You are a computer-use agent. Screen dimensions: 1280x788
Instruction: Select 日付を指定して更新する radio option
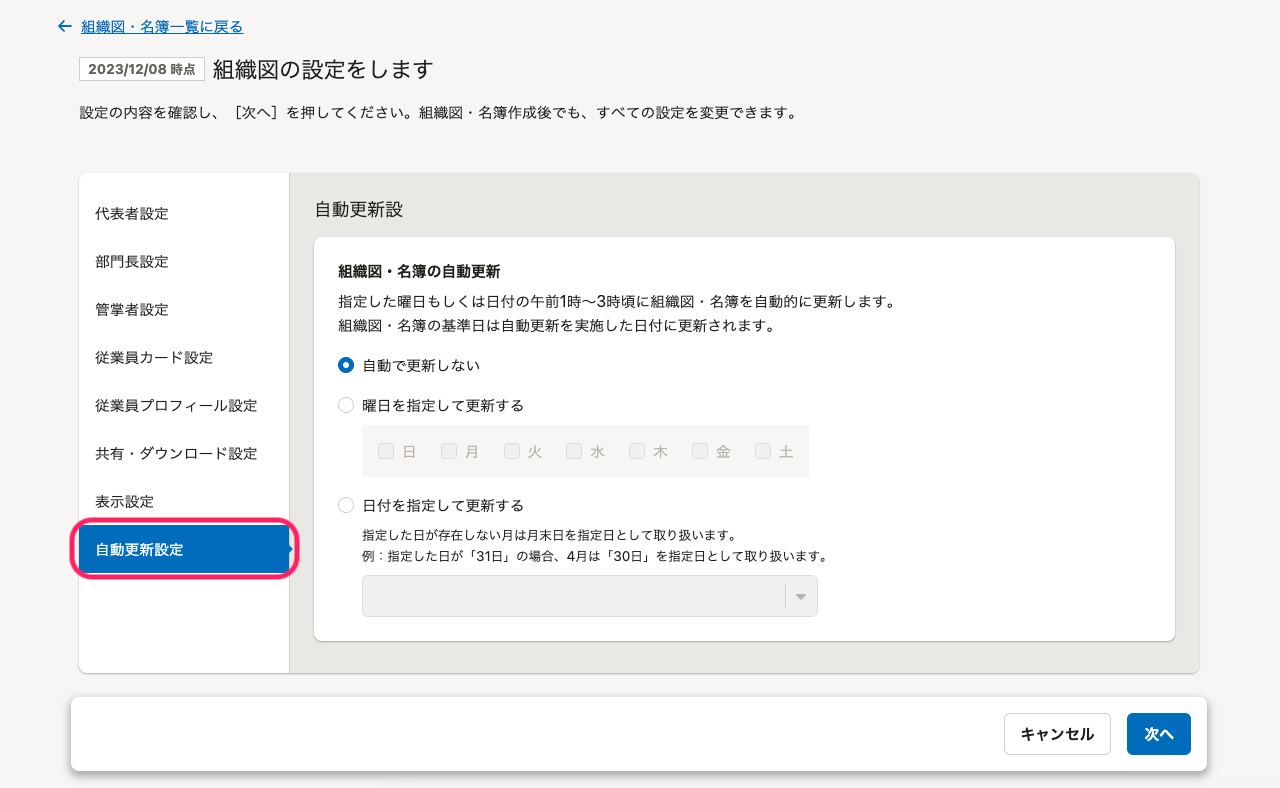pyautogui.click(x=346, y=506)
